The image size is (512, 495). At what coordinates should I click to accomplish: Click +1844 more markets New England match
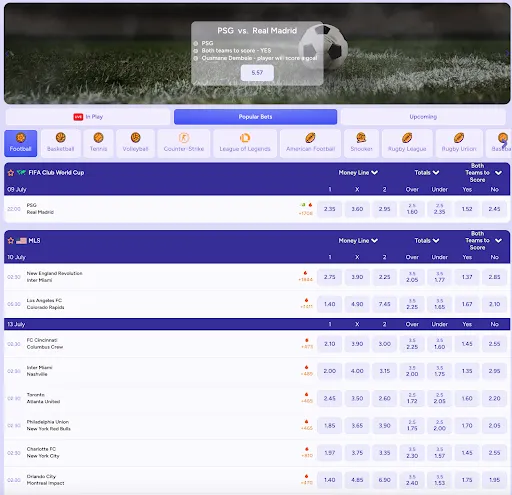click(306, 280)
